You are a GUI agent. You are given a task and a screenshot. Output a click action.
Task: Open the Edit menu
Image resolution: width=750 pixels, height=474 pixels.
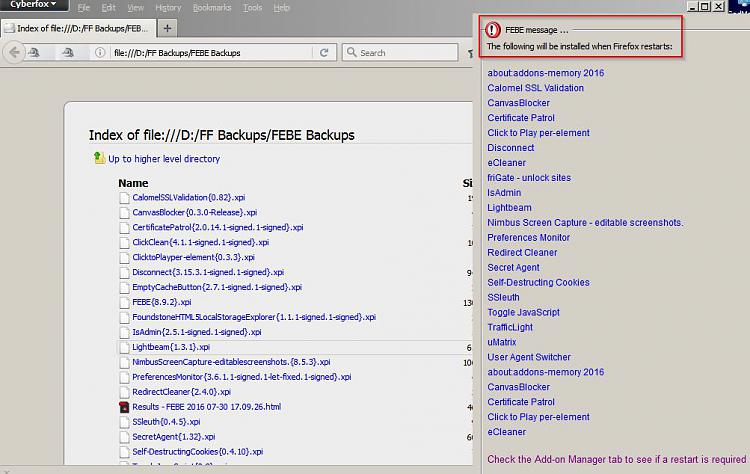click(109, 8)
